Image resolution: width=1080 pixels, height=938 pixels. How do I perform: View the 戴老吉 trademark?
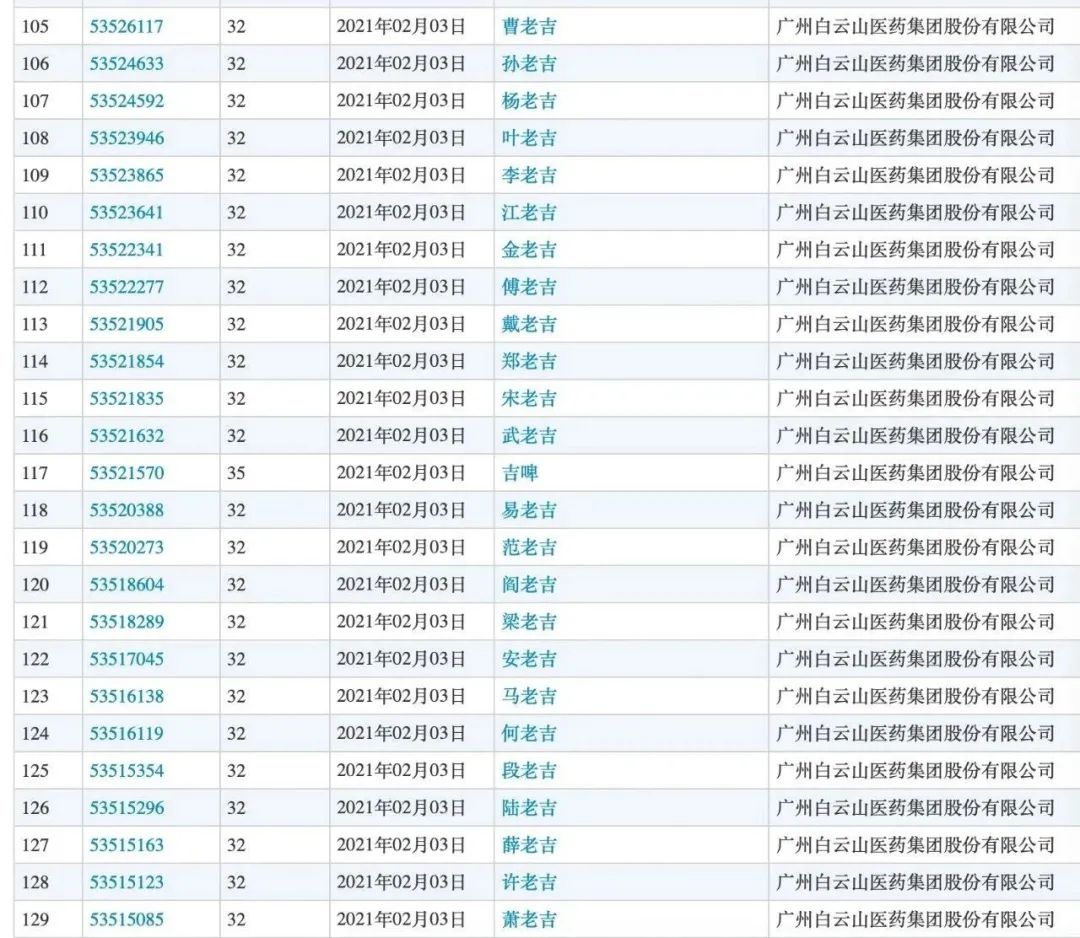click(x=529, y=324)
